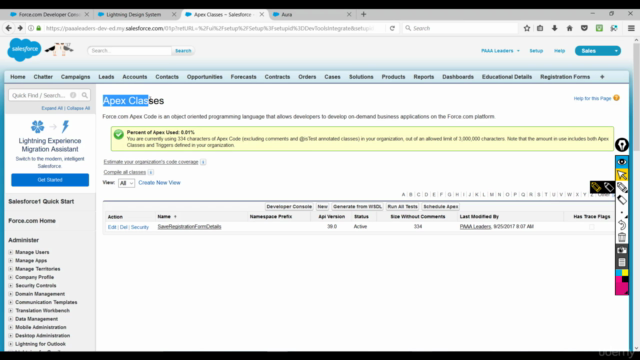Bookmark page with the star icon

[x=527, y=28]
